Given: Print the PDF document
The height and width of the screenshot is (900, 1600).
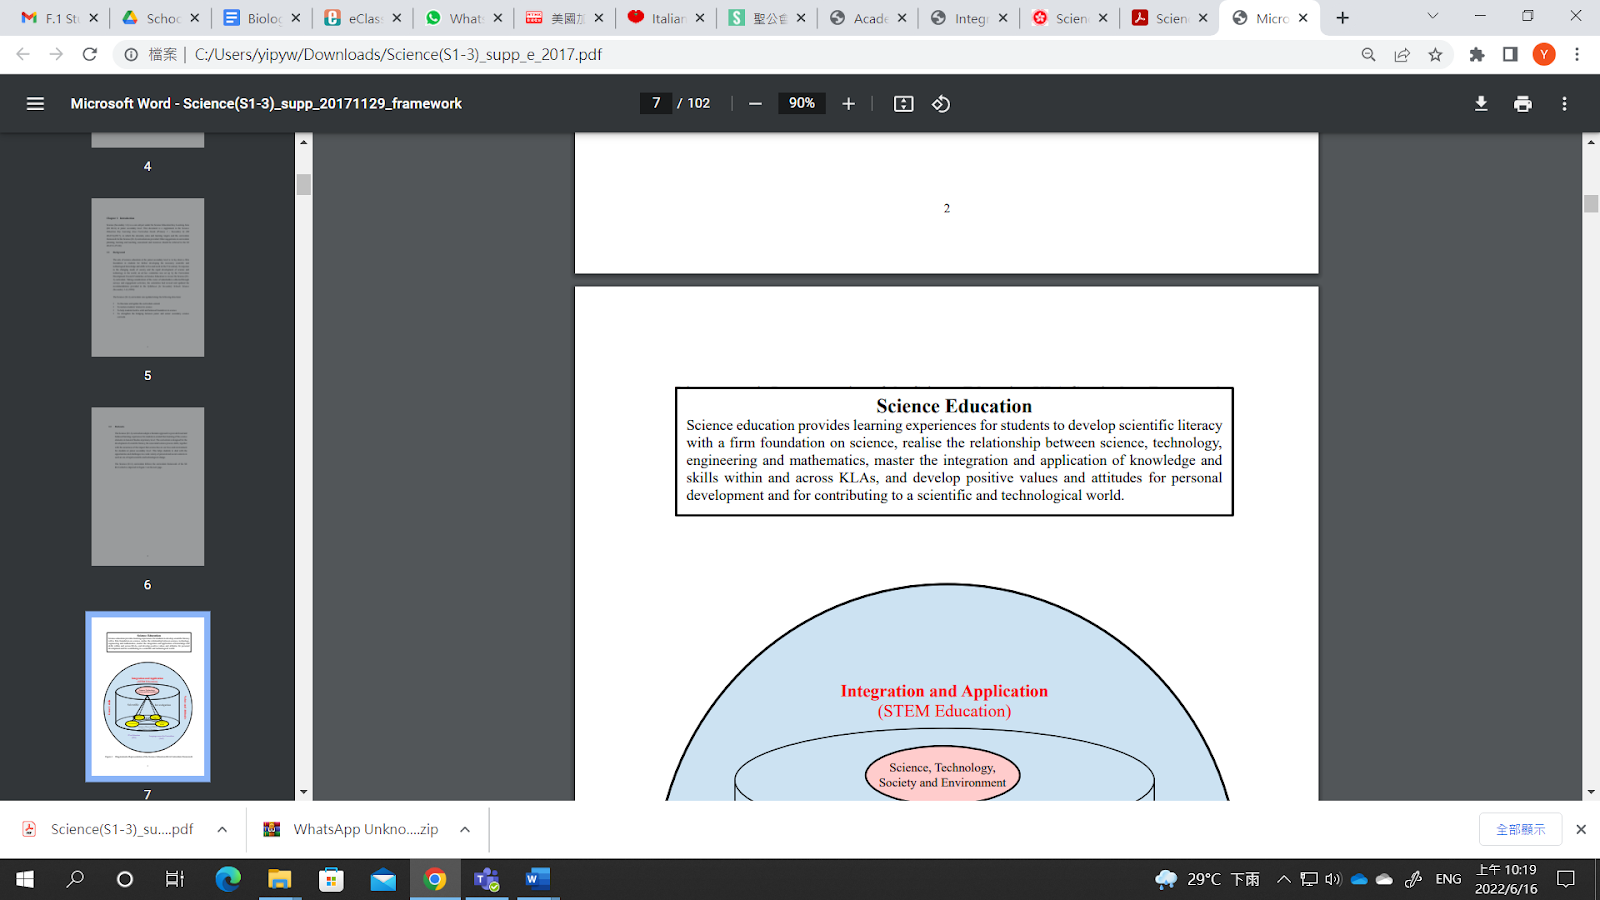Looking at the screenshot, I should pos(1523,103).
